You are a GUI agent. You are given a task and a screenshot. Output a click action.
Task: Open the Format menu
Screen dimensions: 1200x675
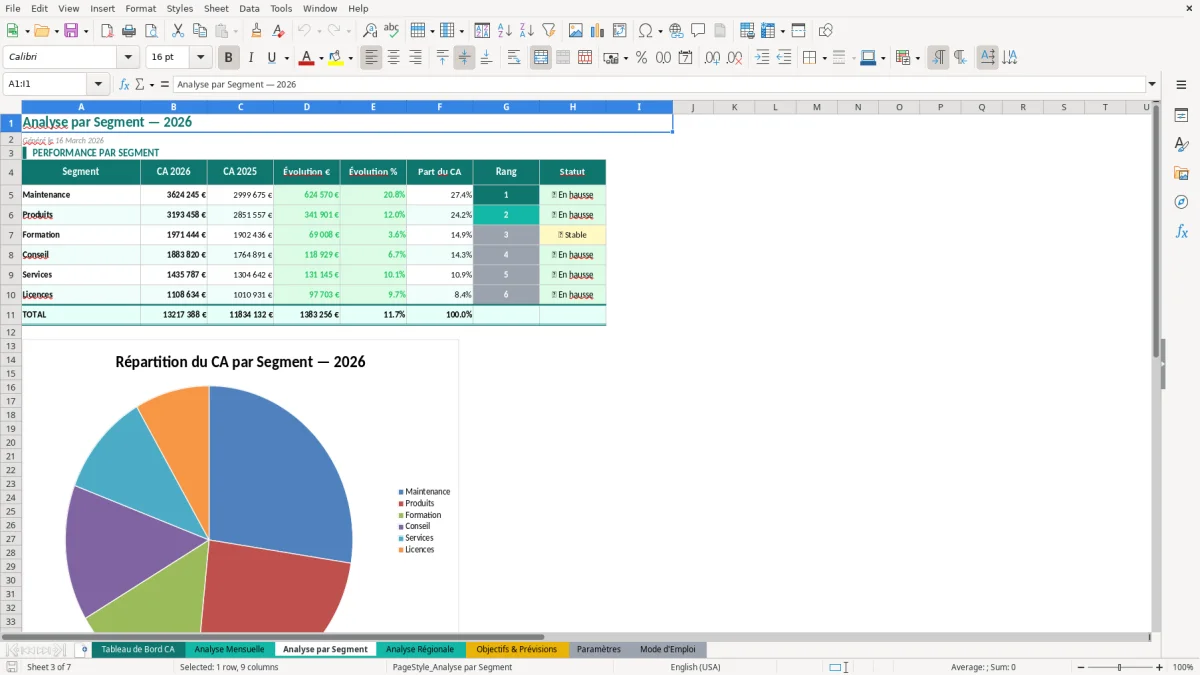pyautogui.click(x=140, y=8)
